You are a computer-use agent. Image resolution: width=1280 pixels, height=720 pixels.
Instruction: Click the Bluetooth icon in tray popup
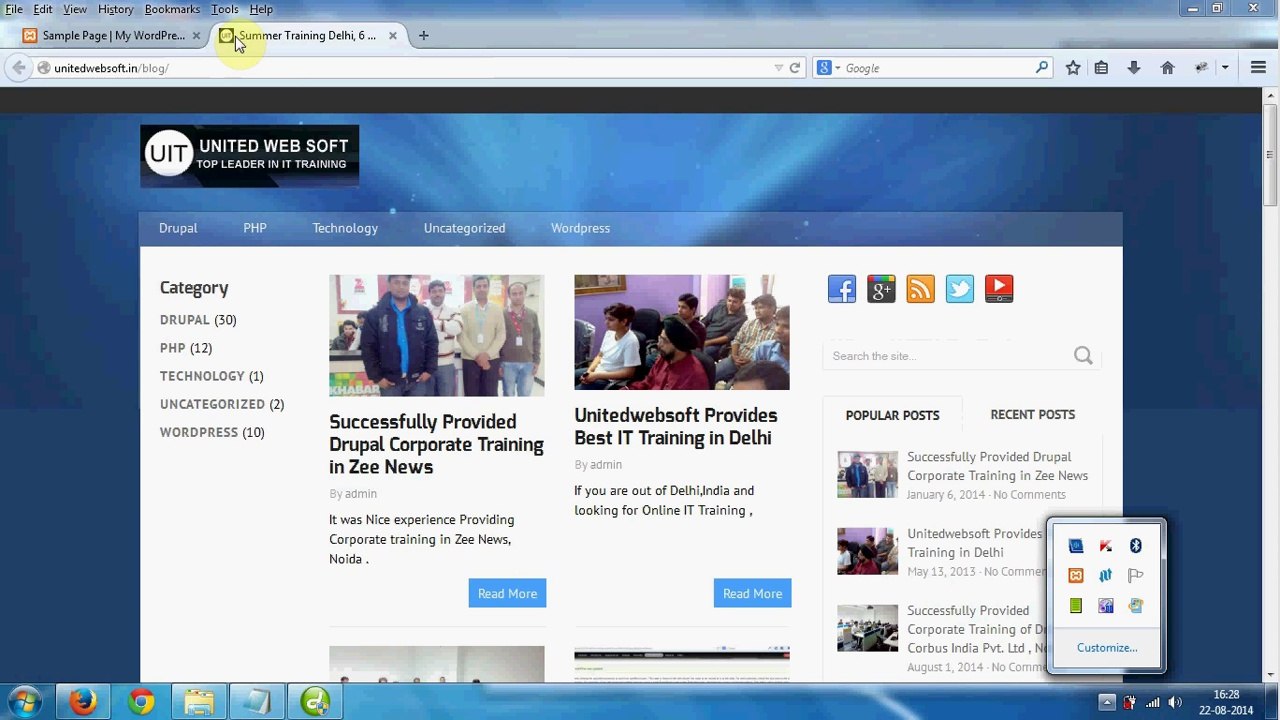click(1136, 545)
